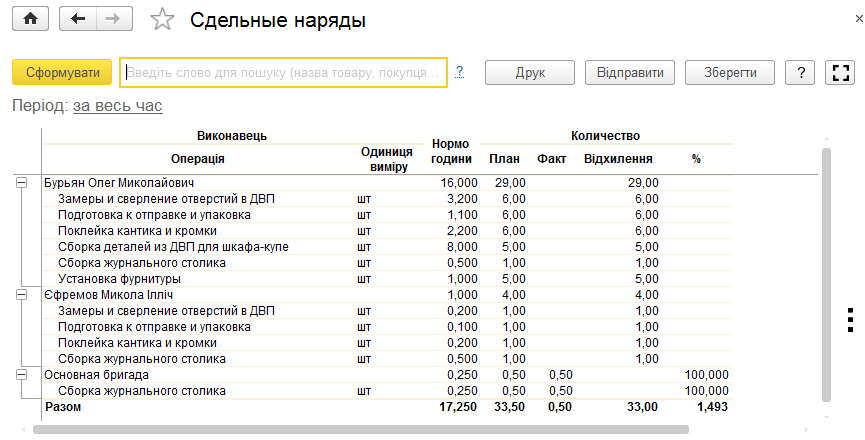Click the horizontal scrollbar below the table
This screenshot has width=865, height=440.
pyautogui.click(x=361, y=429)
